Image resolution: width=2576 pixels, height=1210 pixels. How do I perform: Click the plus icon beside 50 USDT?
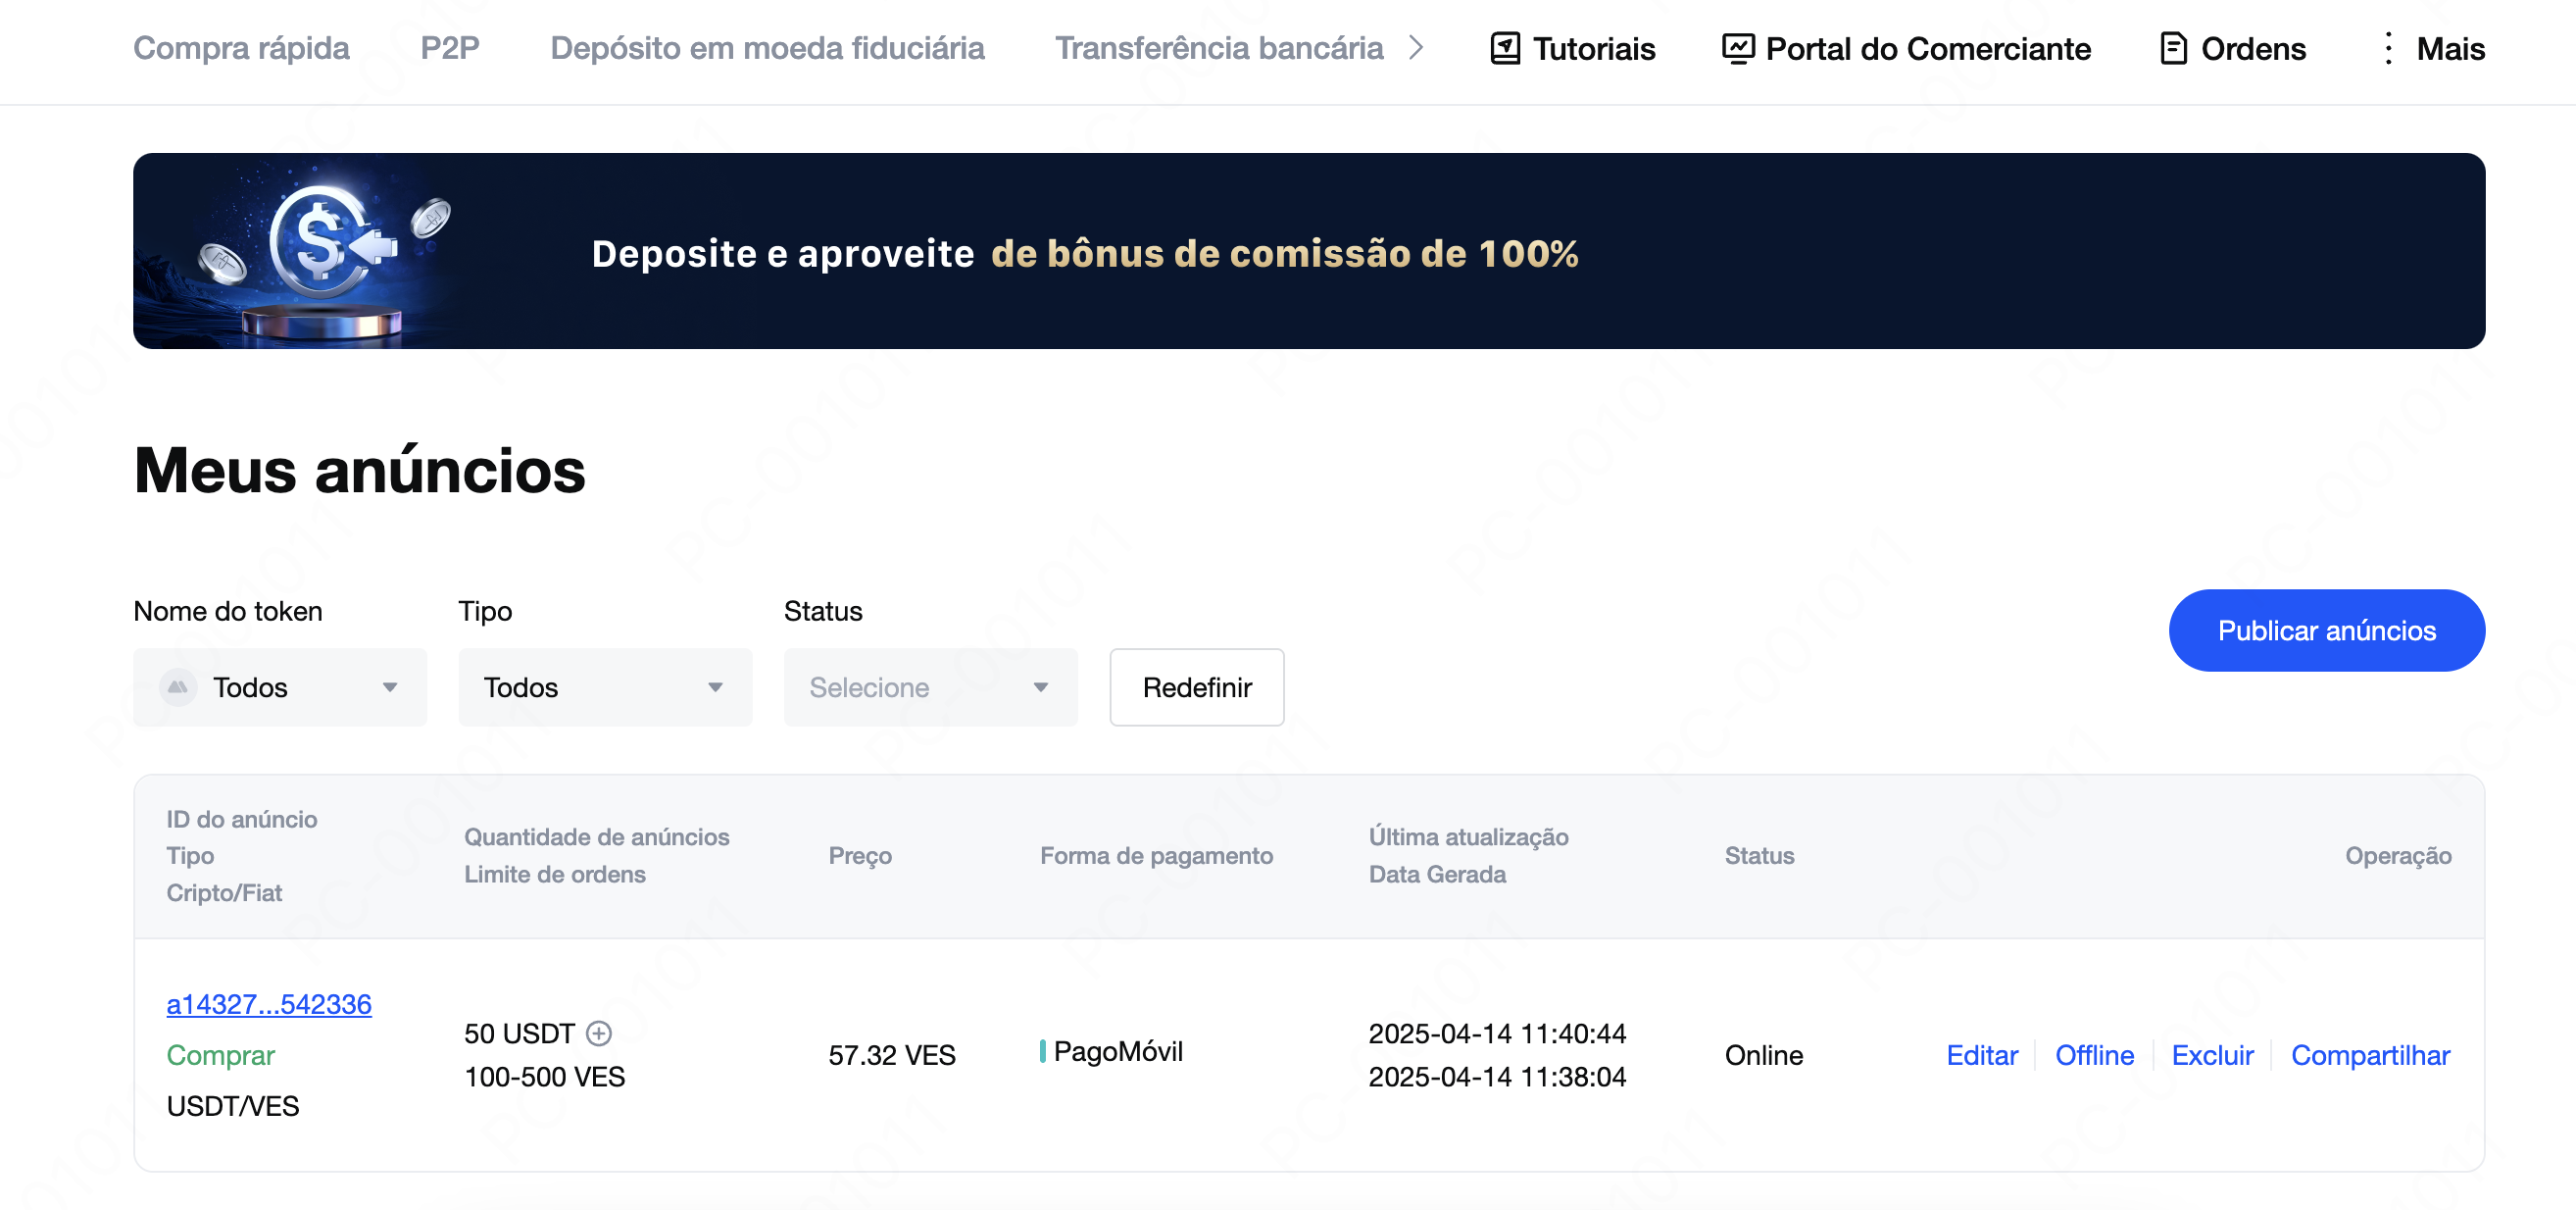pos(599,1033)
